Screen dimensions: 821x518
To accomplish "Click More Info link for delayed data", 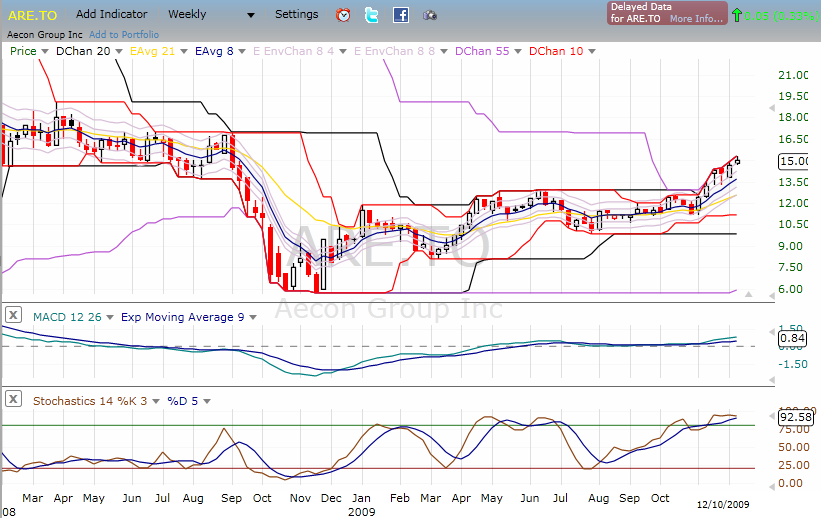I will click(696, 19).
